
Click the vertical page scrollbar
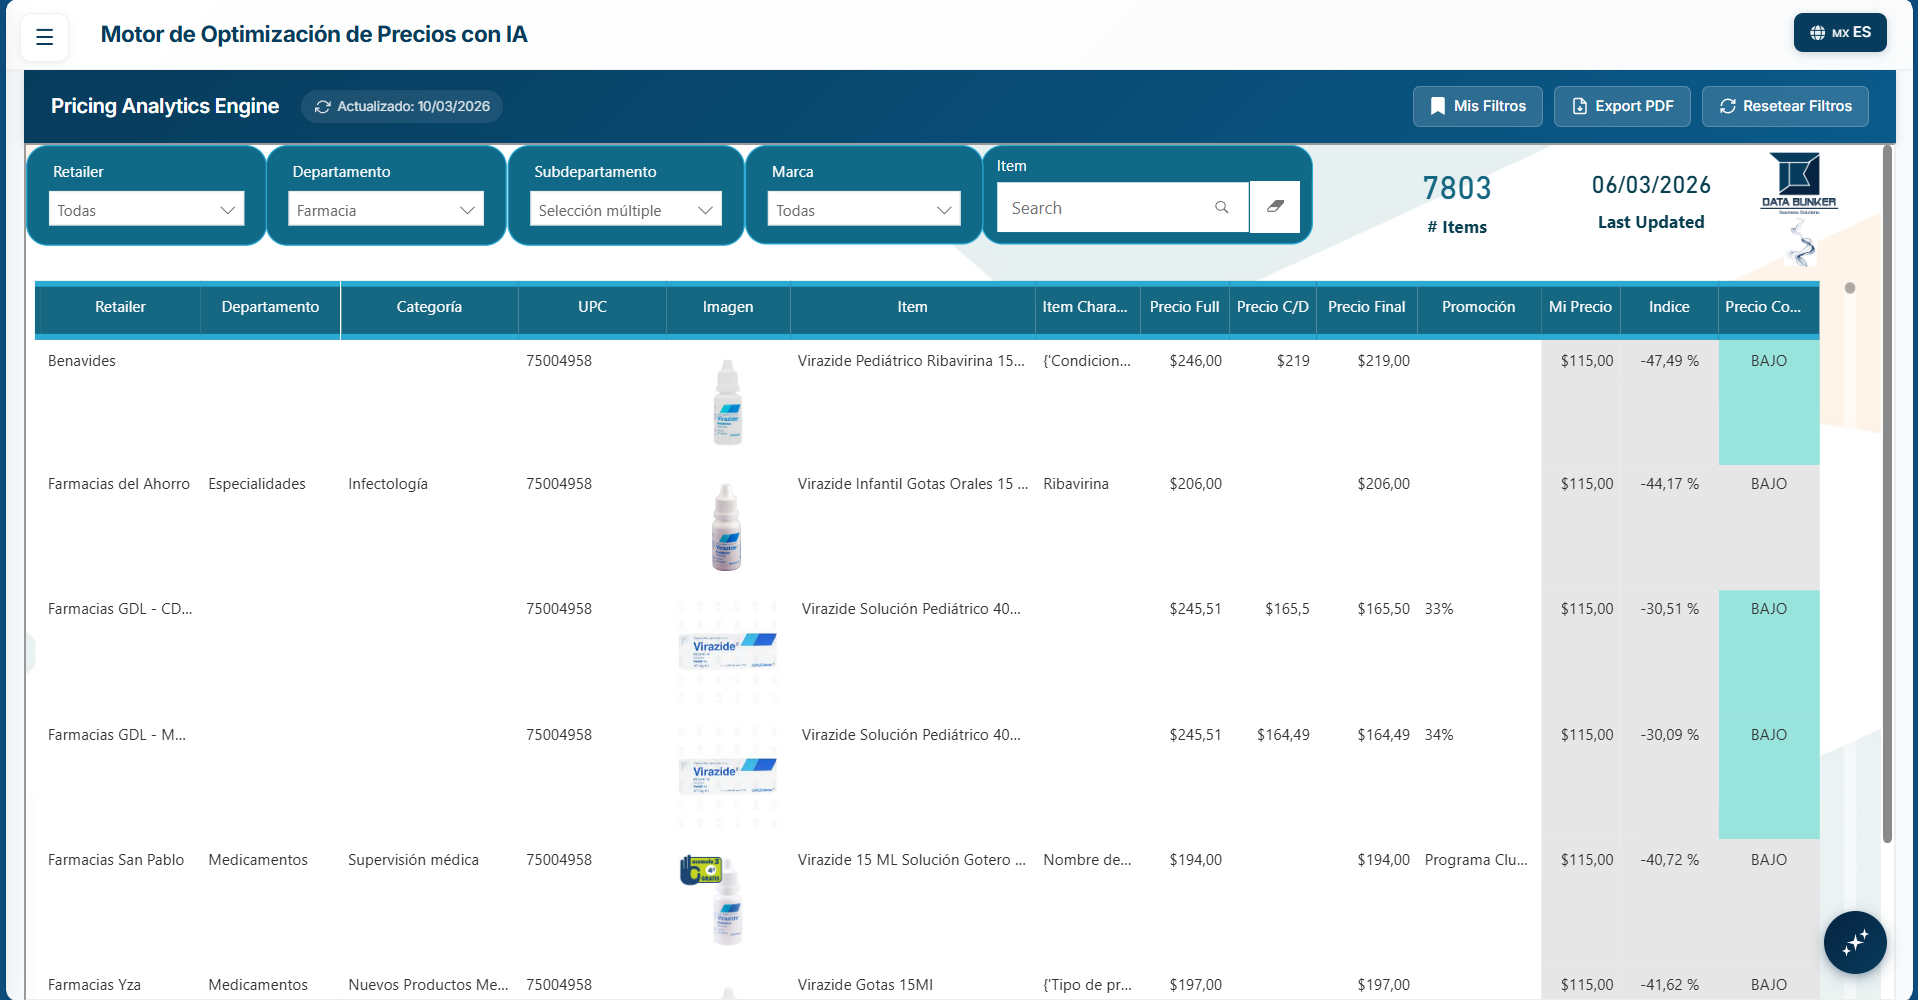1888,495
